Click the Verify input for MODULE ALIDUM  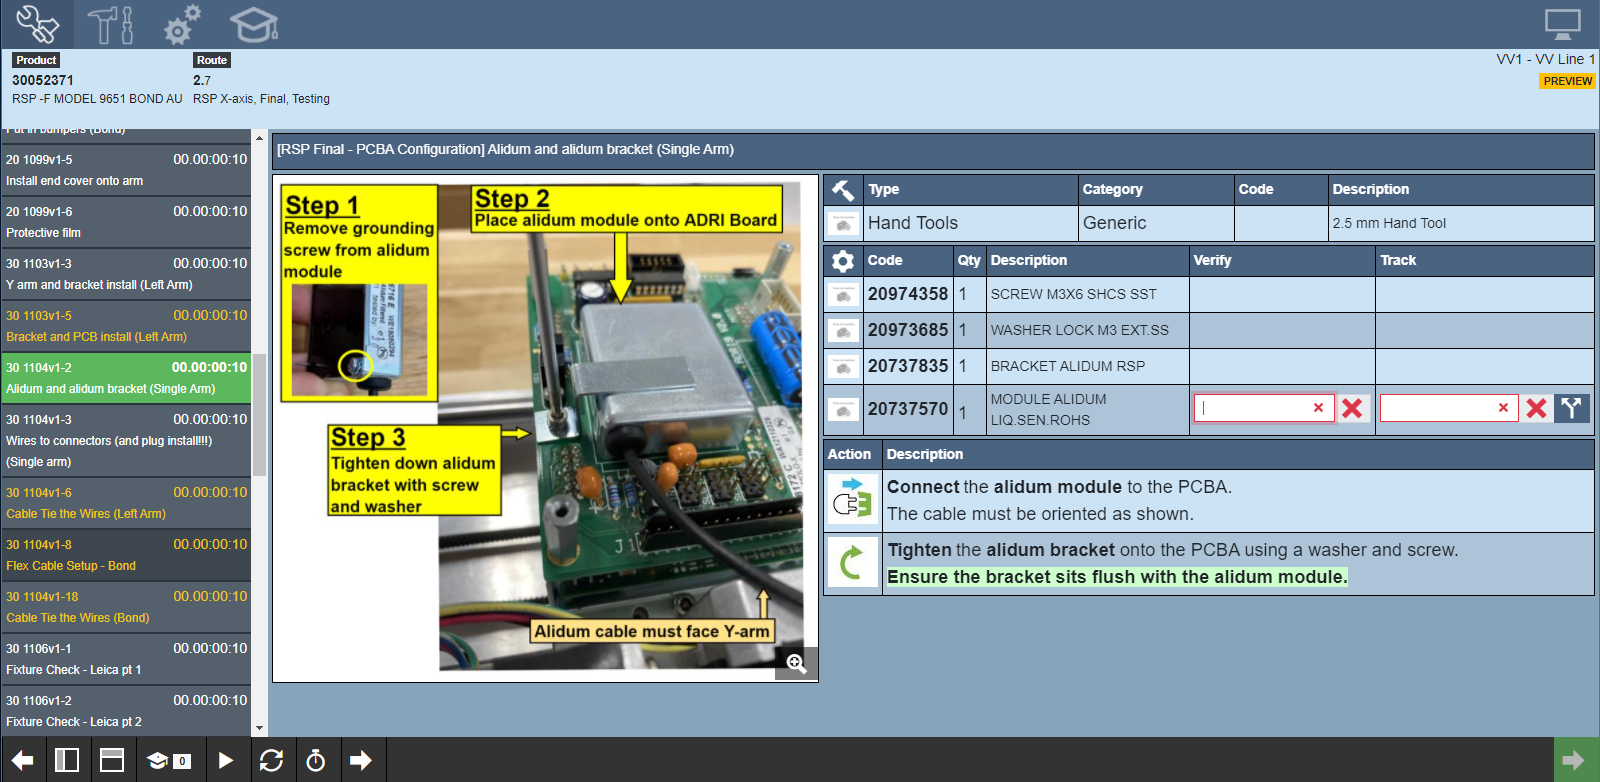1264,408
